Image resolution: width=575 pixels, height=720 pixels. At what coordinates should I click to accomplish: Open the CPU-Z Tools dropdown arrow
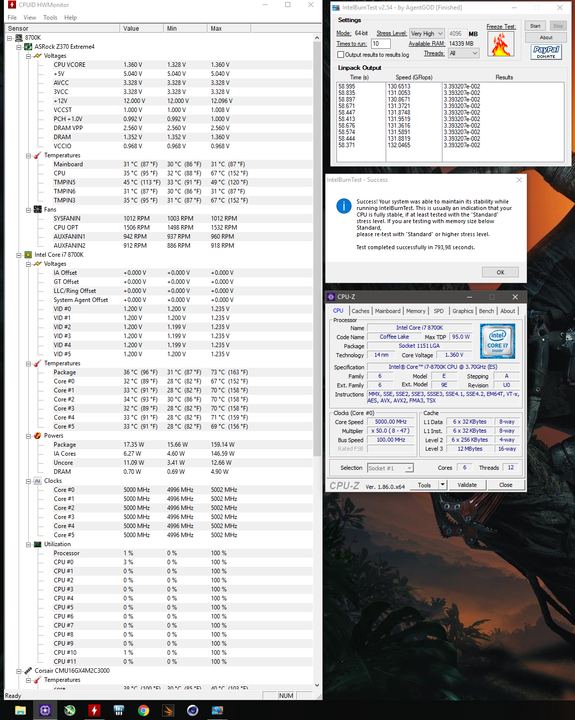(x=442, y=484)
